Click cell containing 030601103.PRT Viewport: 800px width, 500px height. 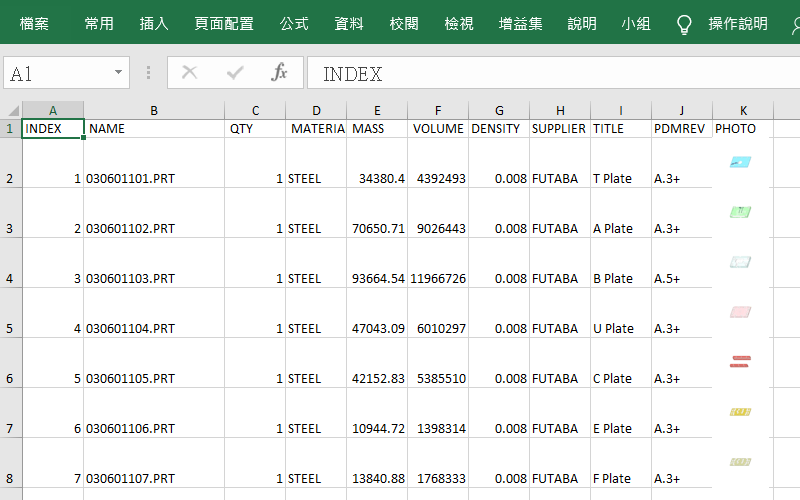coord(131,279)
